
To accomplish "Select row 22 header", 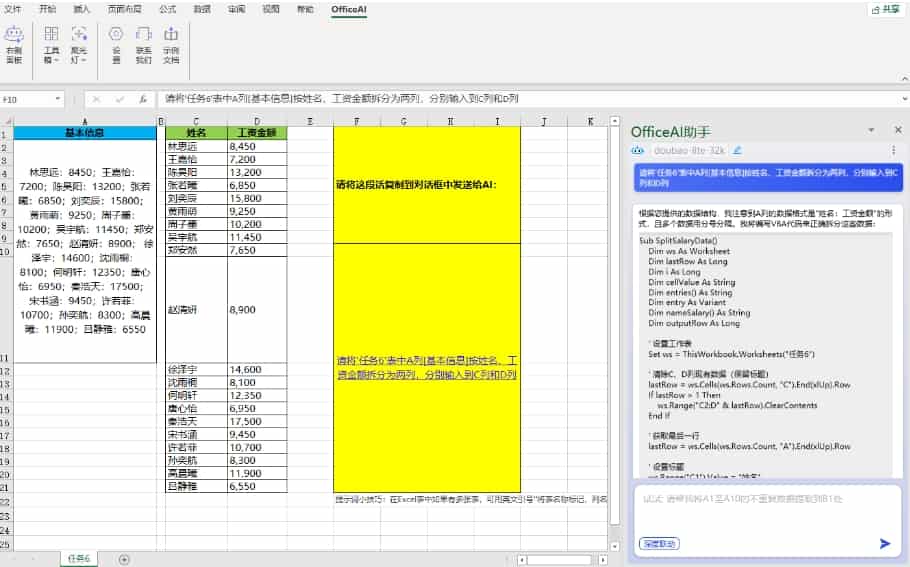I will tap(6, 502).
